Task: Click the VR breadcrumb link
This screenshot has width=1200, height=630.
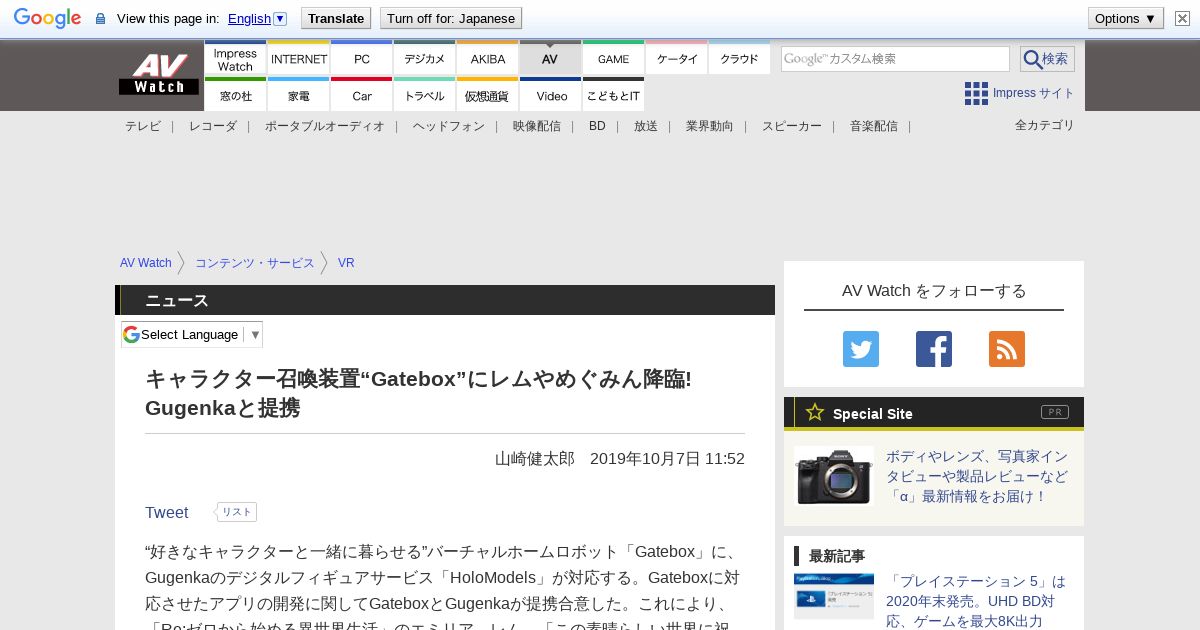Action: [346, 263]
